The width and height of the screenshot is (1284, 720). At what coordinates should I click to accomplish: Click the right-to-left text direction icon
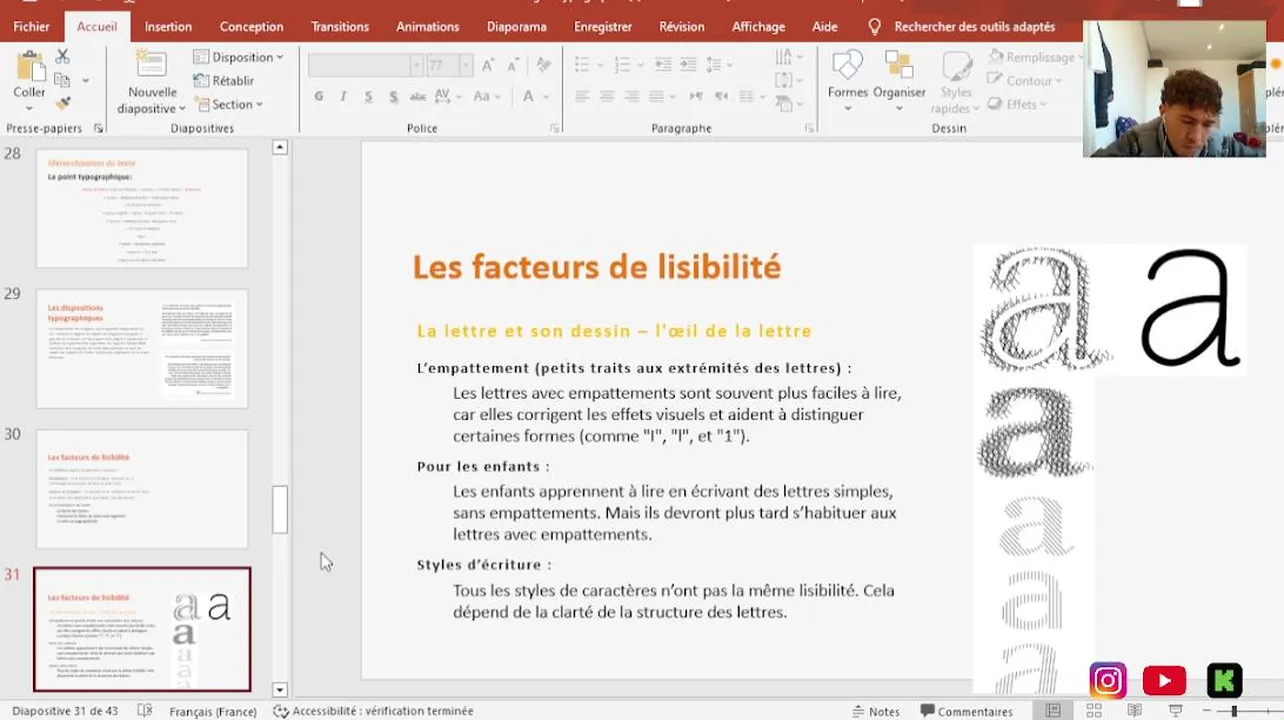721,97
